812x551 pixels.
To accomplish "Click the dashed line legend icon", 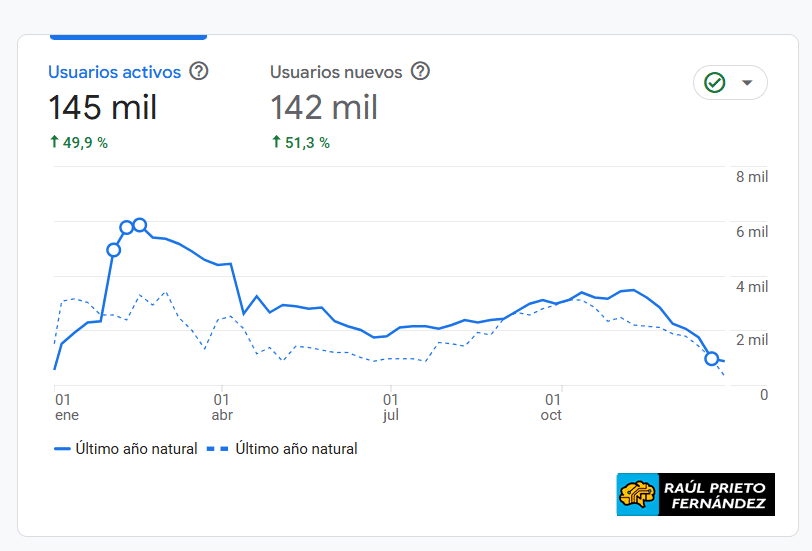I will click(218, 449).
